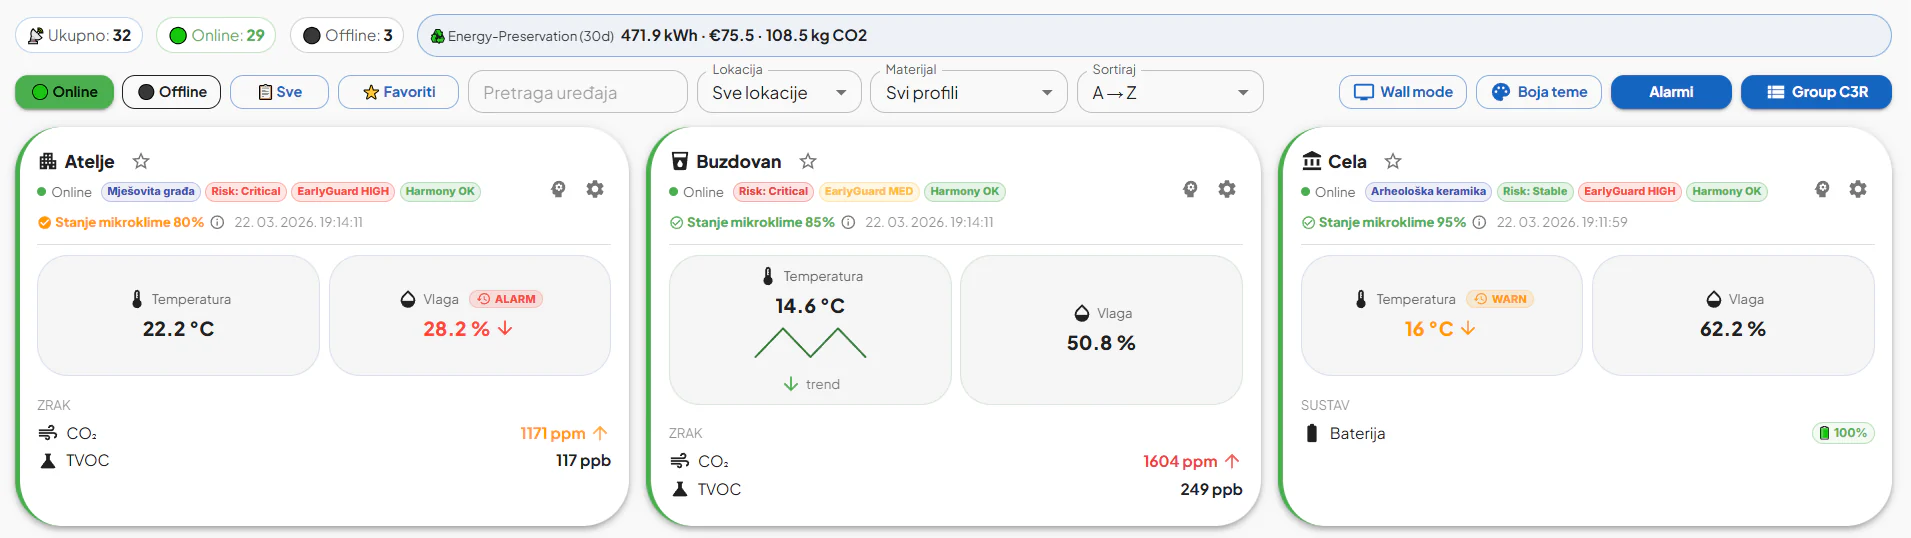Click the Ukupno: 32 counter chip
Screen dimensions: 1911x538
79,35
